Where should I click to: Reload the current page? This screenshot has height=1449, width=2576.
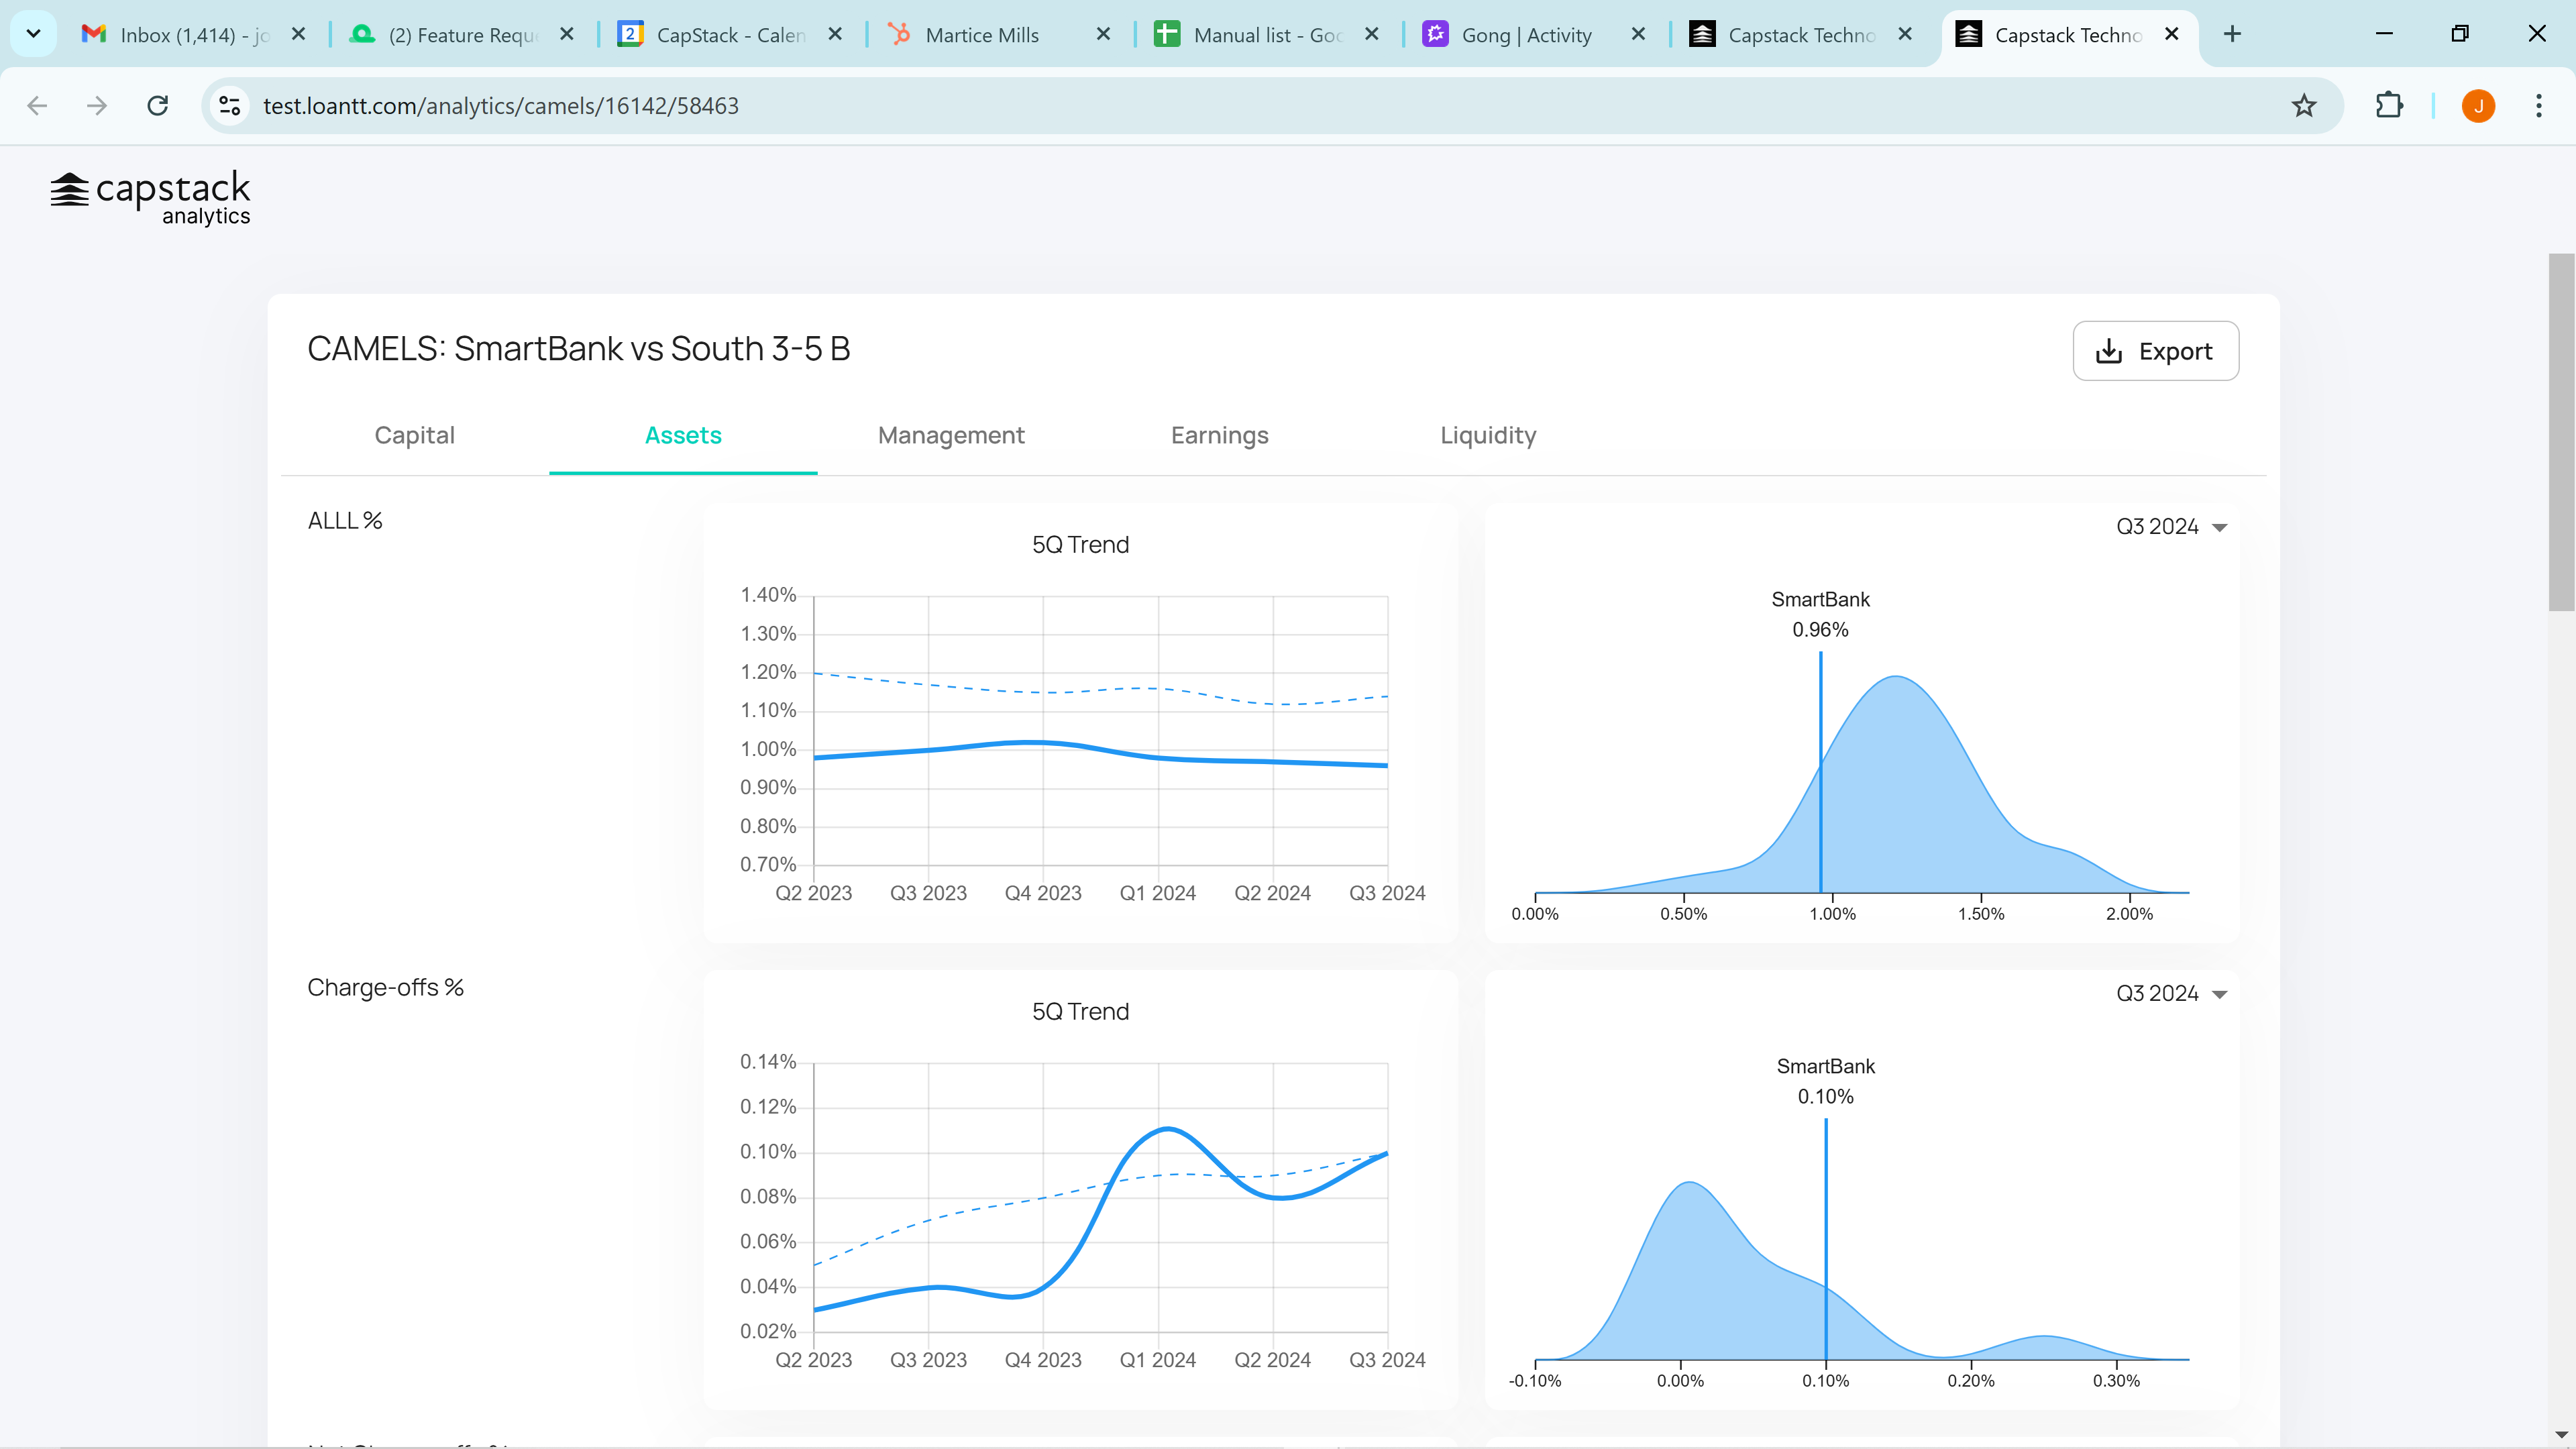tap(158, 106)
